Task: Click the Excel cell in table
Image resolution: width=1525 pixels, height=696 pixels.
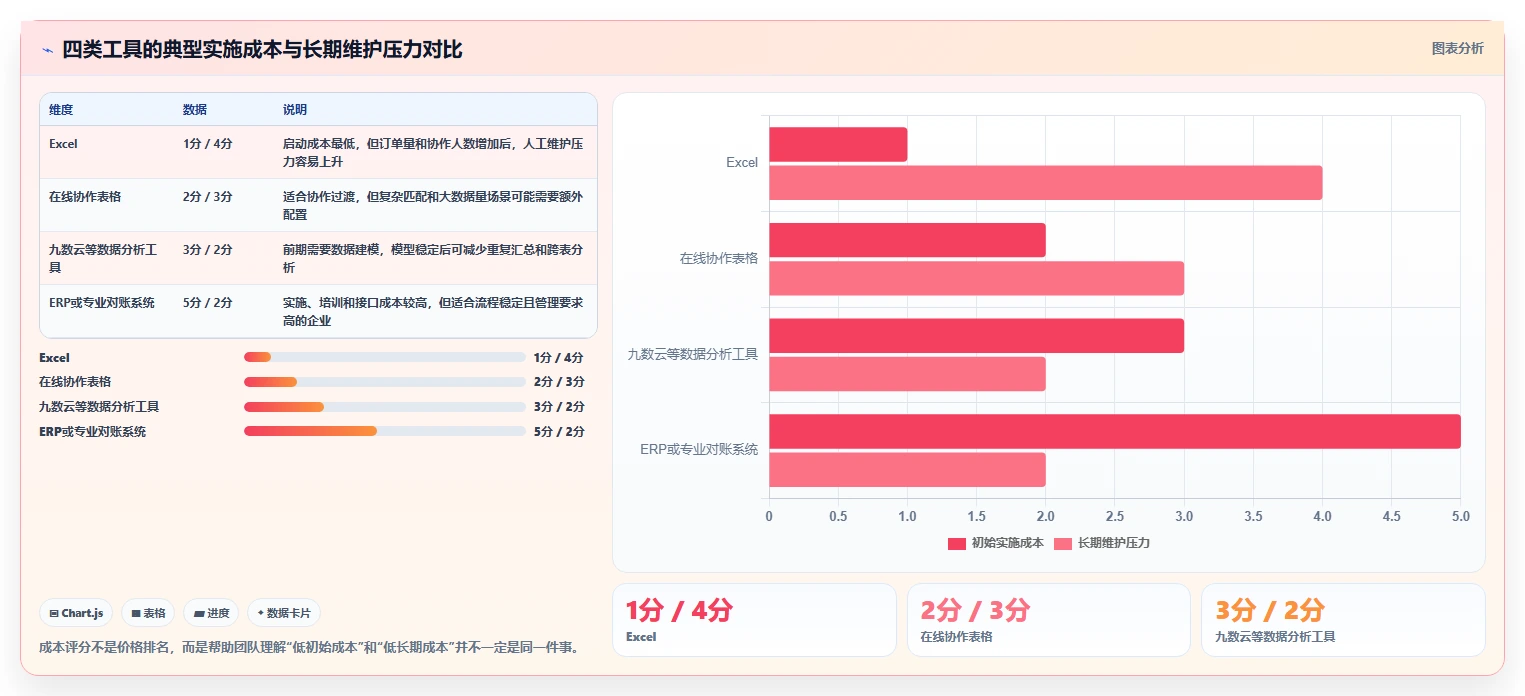Action: pyautogui.click(x=63, y=144)
